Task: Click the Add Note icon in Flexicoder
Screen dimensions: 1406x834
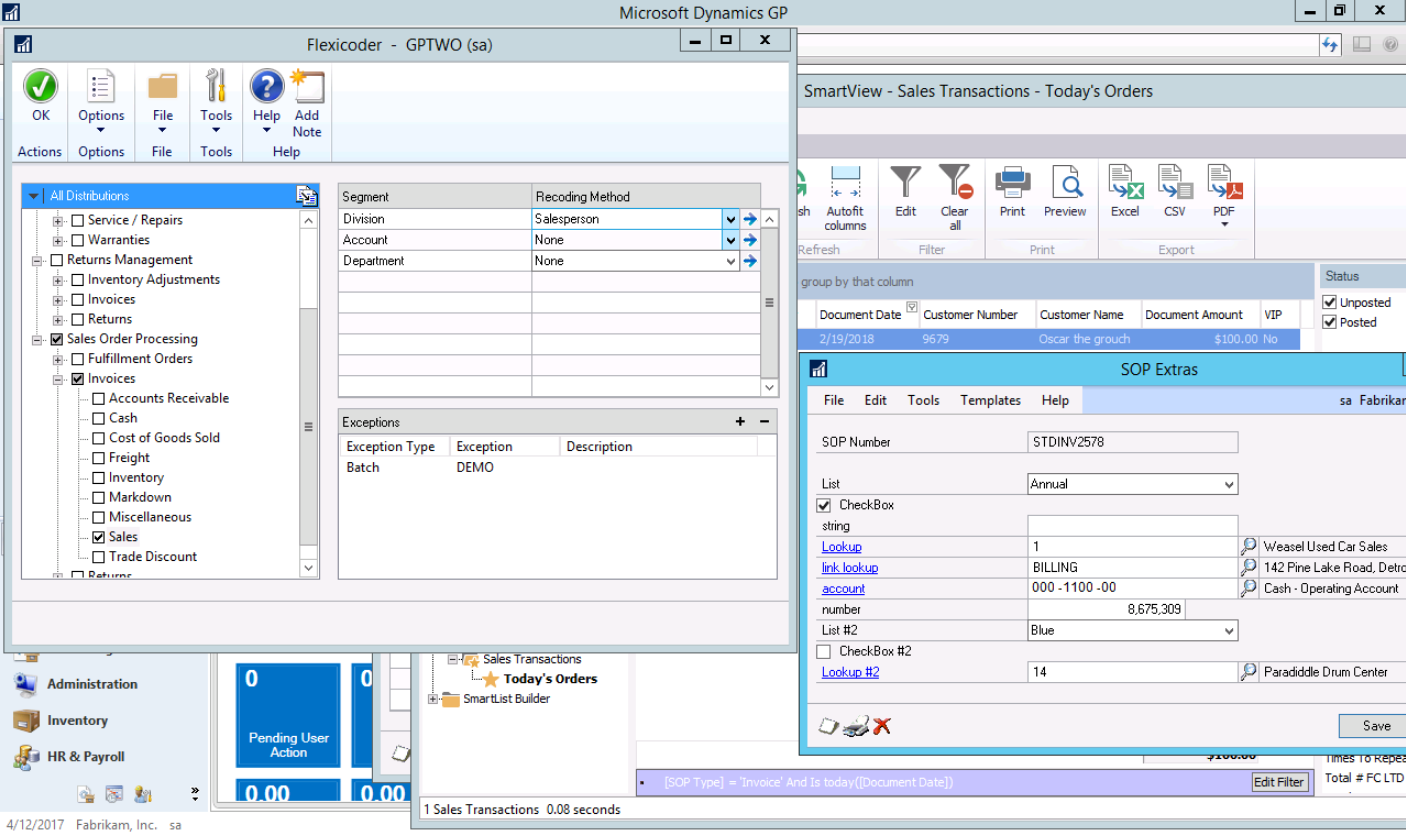Action: 307,86
